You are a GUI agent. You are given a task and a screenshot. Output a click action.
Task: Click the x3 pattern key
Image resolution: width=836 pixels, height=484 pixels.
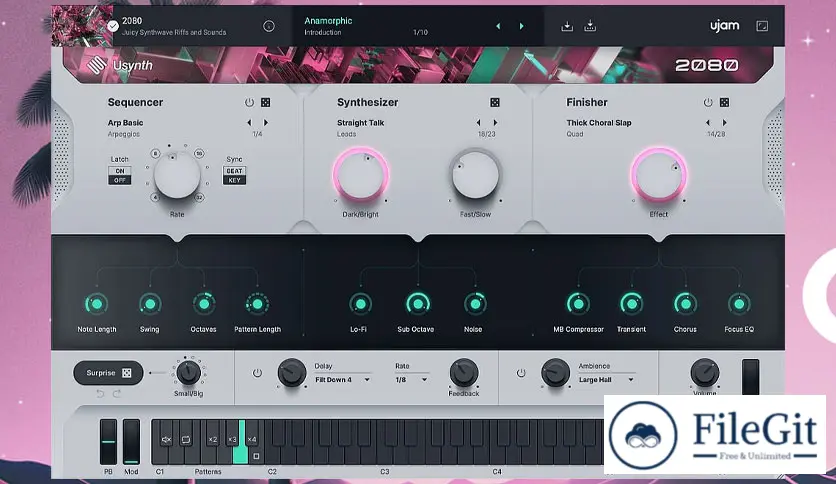[x=232, y=440]
